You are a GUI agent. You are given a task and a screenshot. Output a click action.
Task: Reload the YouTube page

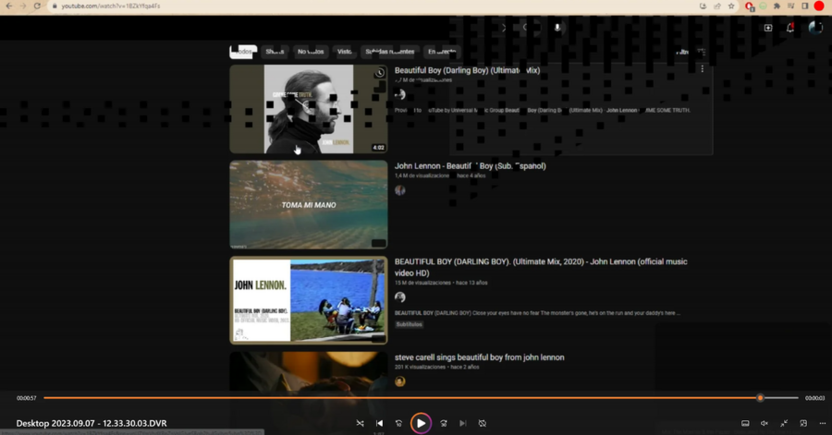coord(37,6)
